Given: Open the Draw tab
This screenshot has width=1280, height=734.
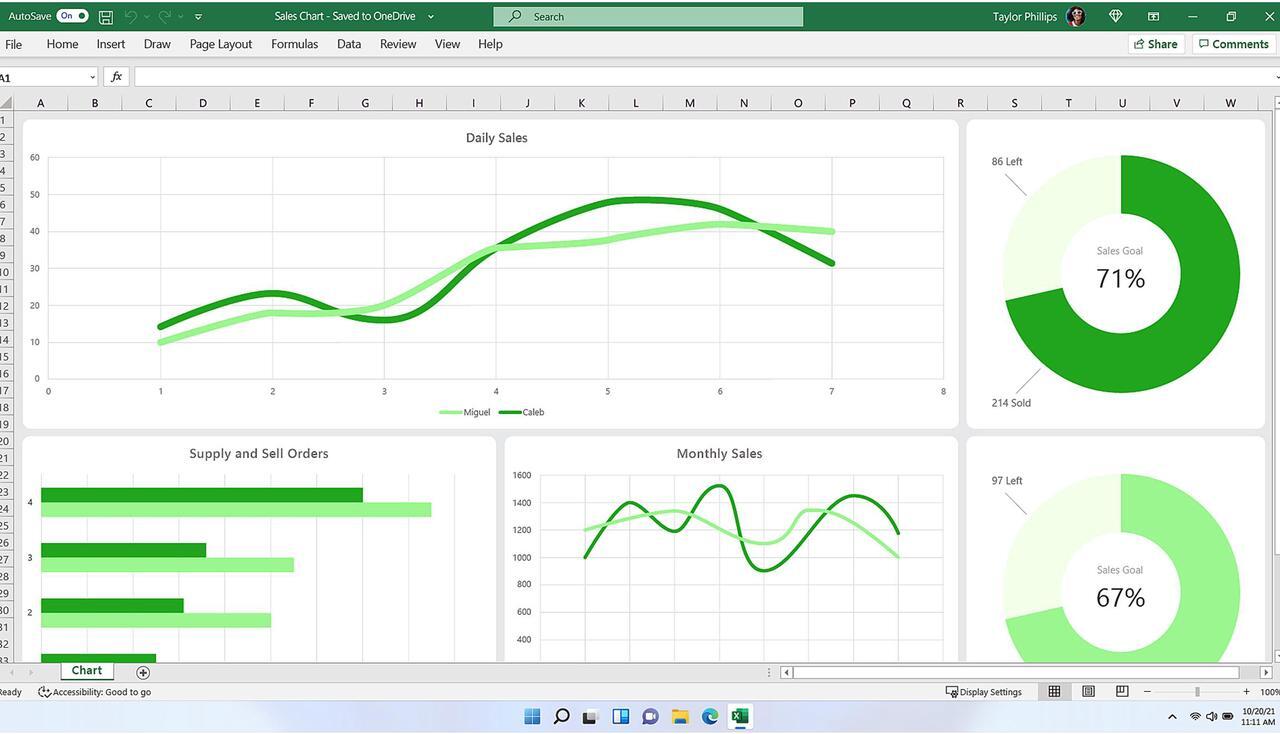Looking at the screenshot, I should [157, 44].
